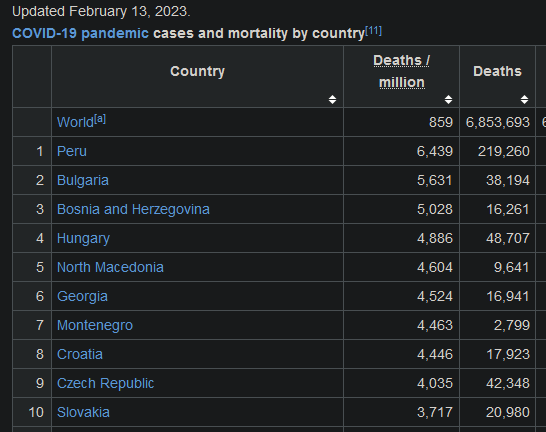Select Peru deaths value 219,260
Viewport: 546px width, 432px height.
coord(504,151)
